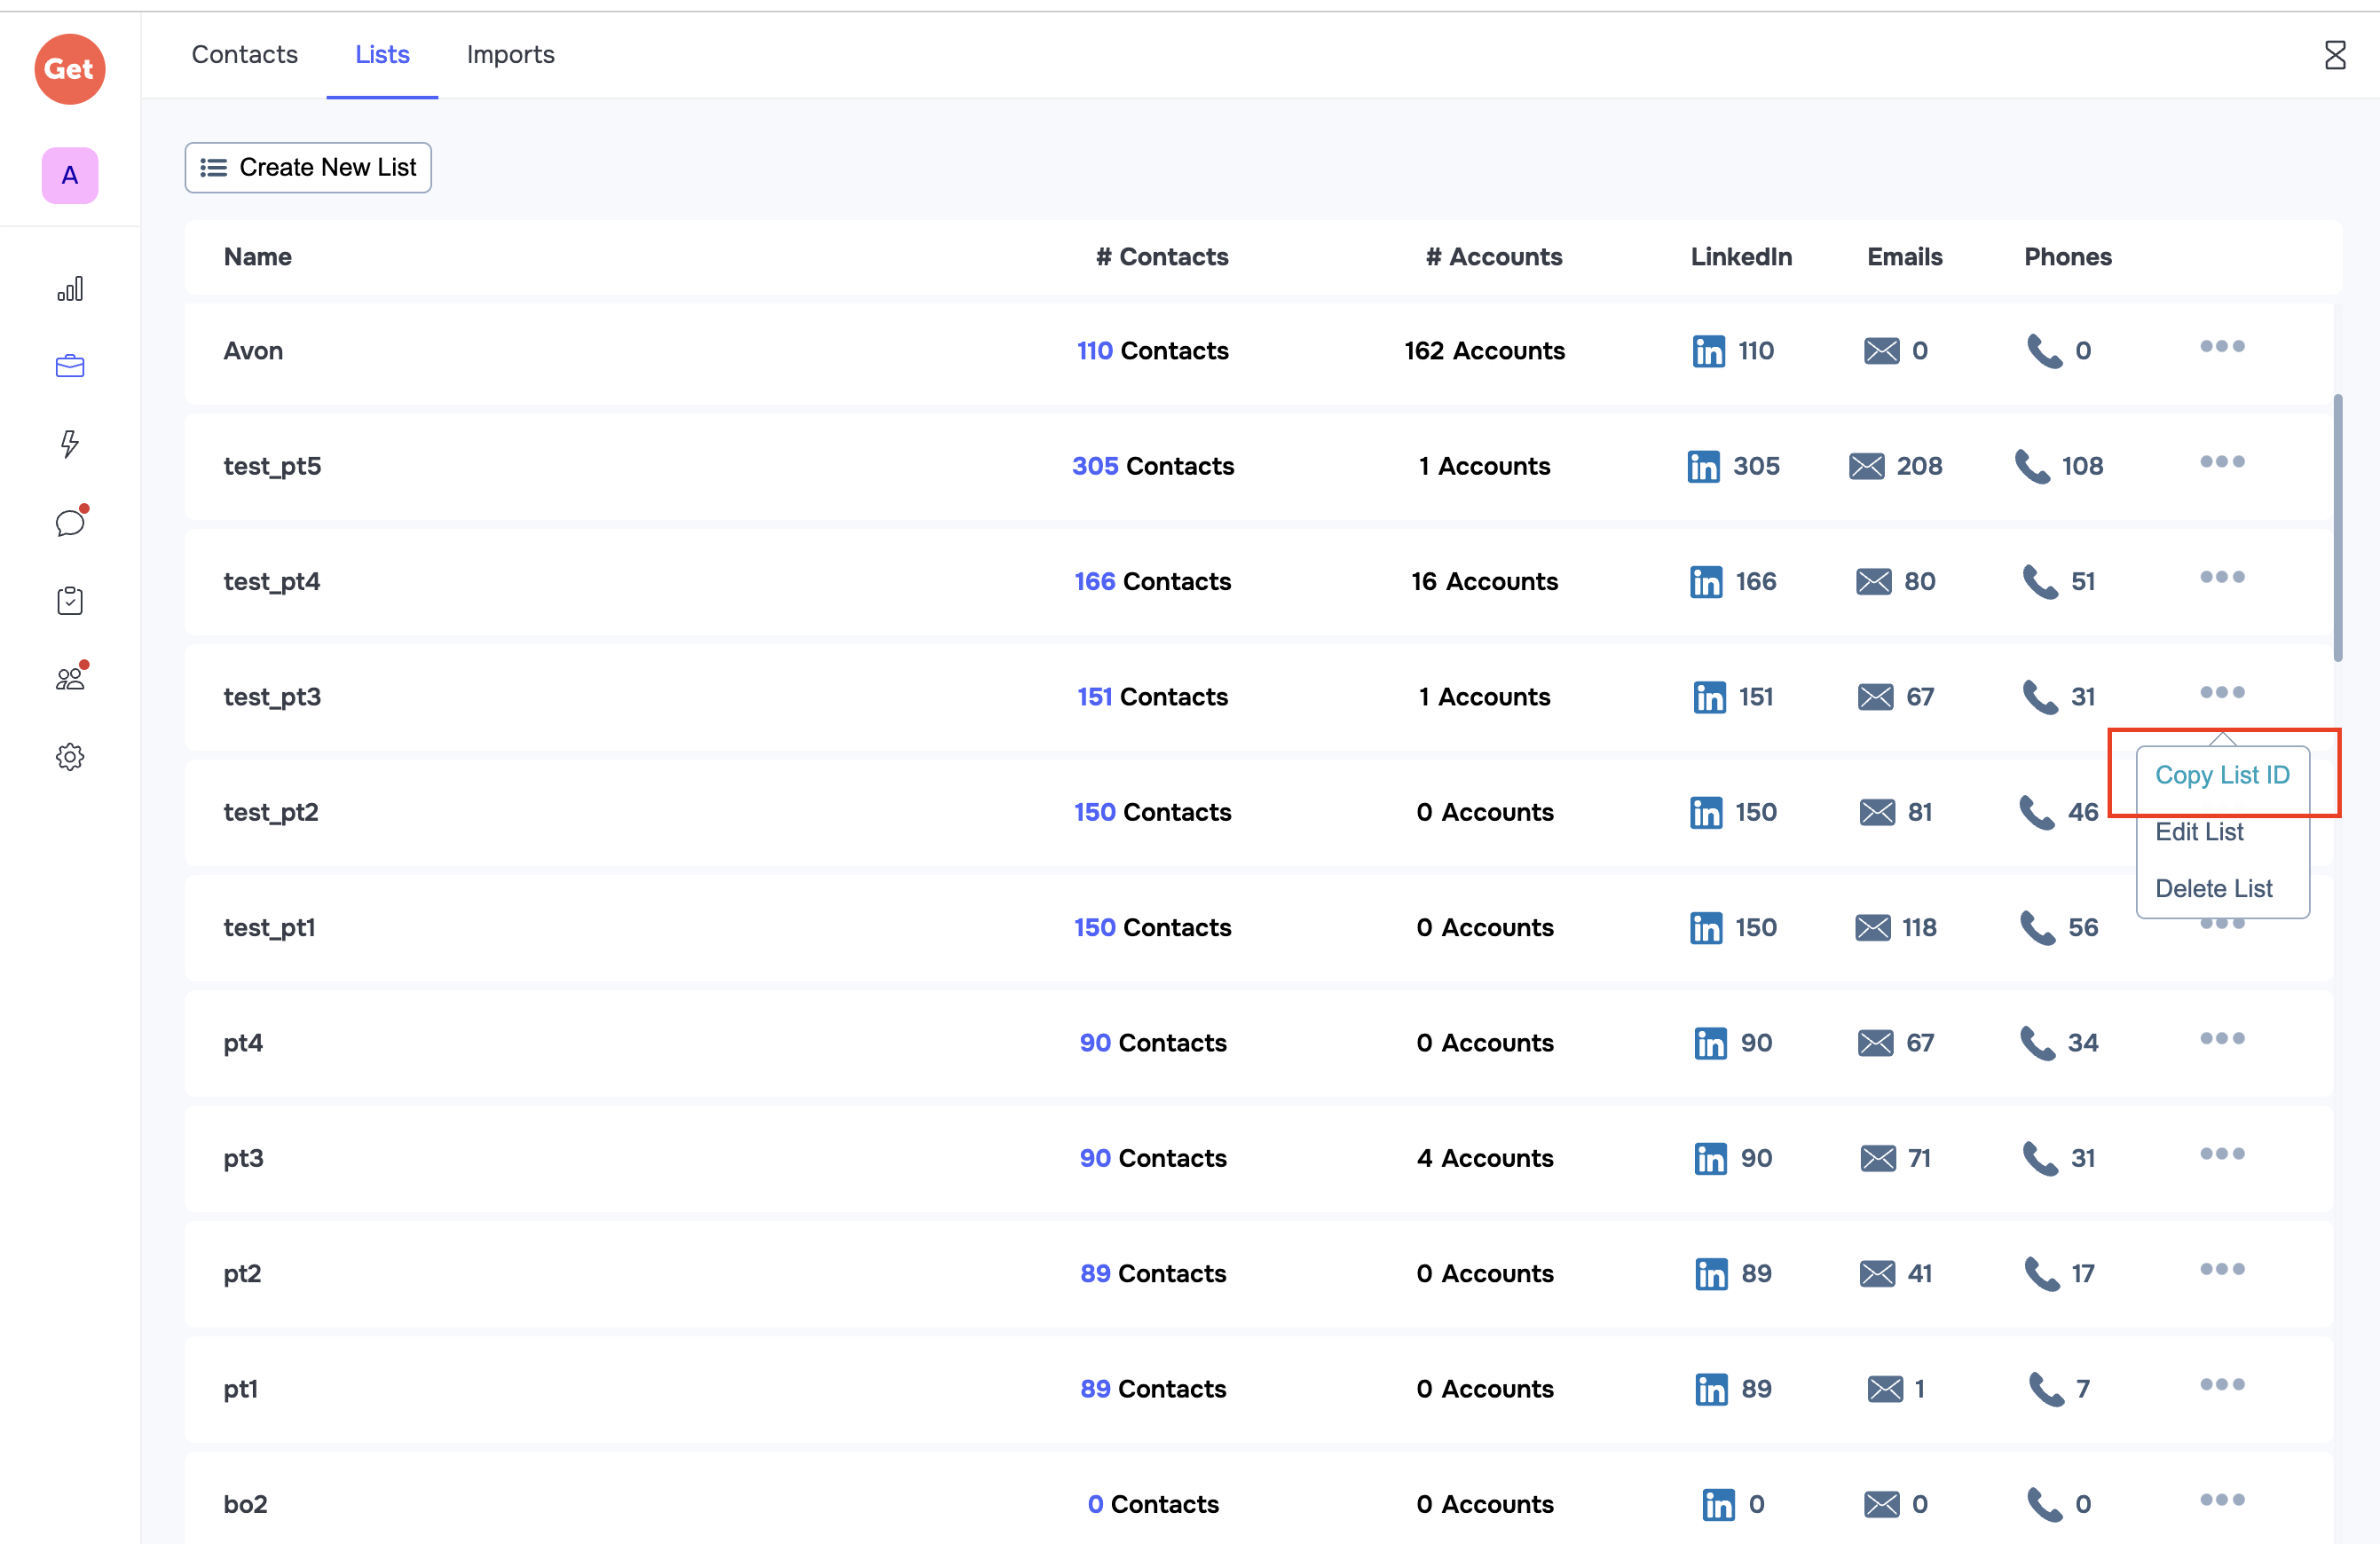Open the analytics bar chart sidebar icon
The height and width of the screenshot is (1544, 2380).
pyautogui.click(x=70, y=290)
